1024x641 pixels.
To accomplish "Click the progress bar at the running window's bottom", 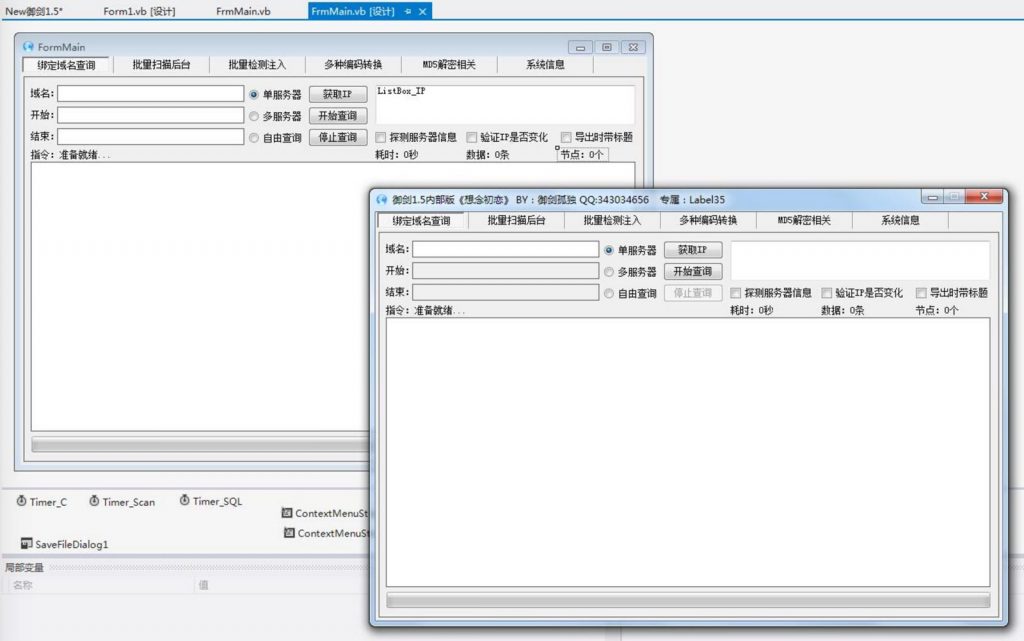I will (688, 600).
